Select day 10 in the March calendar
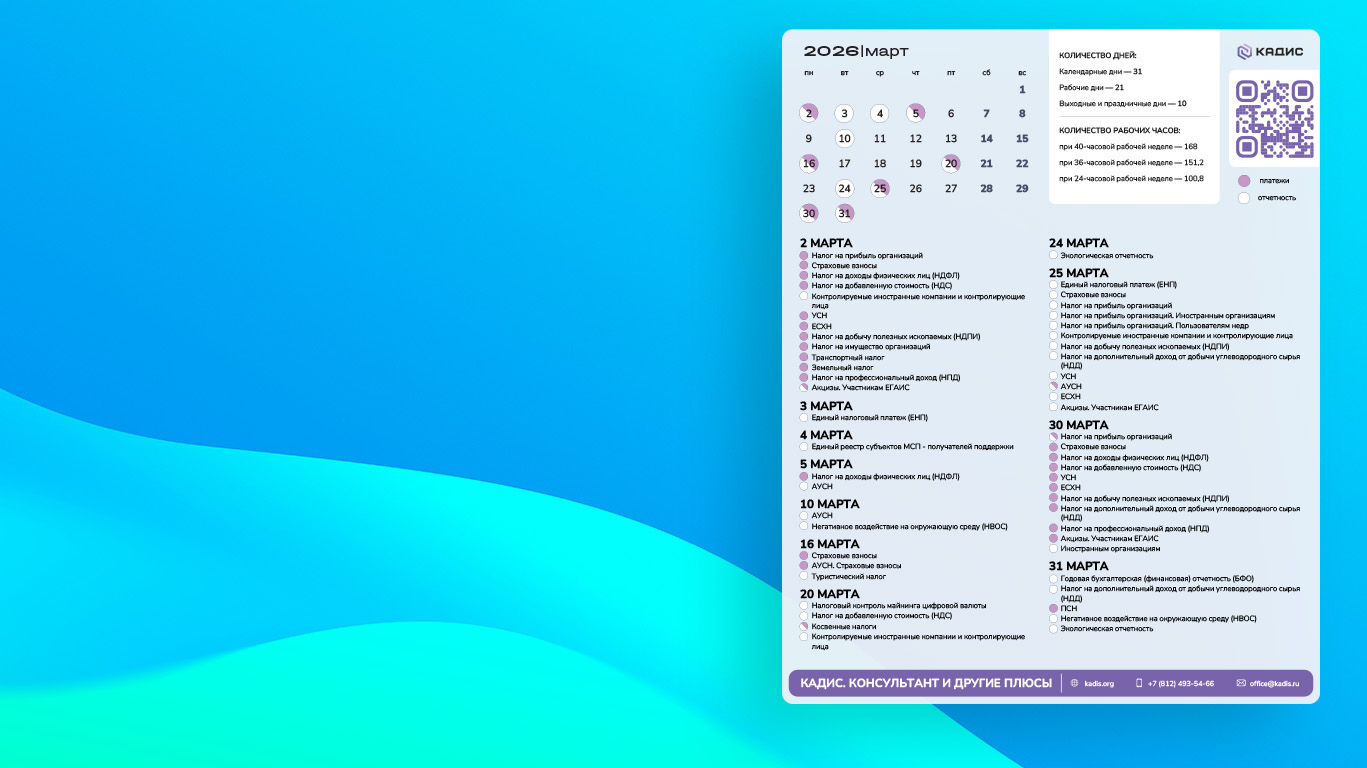 point(844,139)
